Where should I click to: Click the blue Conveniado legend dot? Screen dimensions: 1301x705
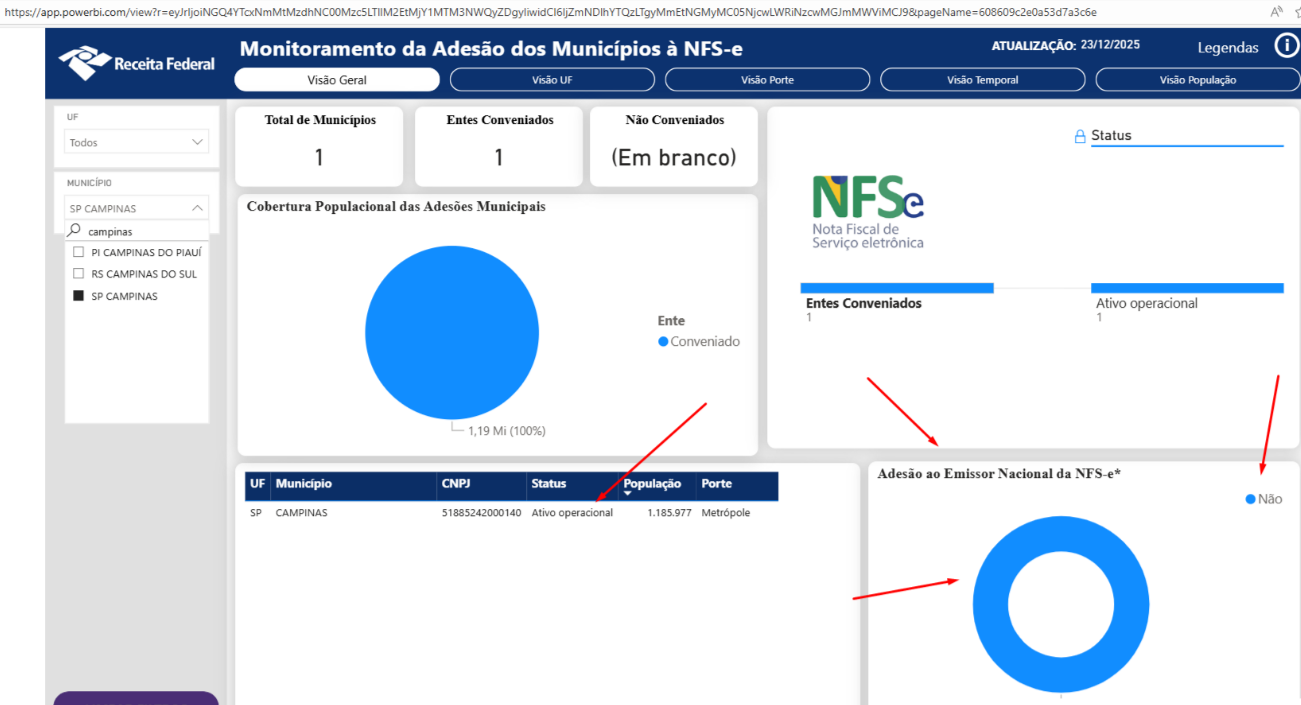[x=663, y=342]
